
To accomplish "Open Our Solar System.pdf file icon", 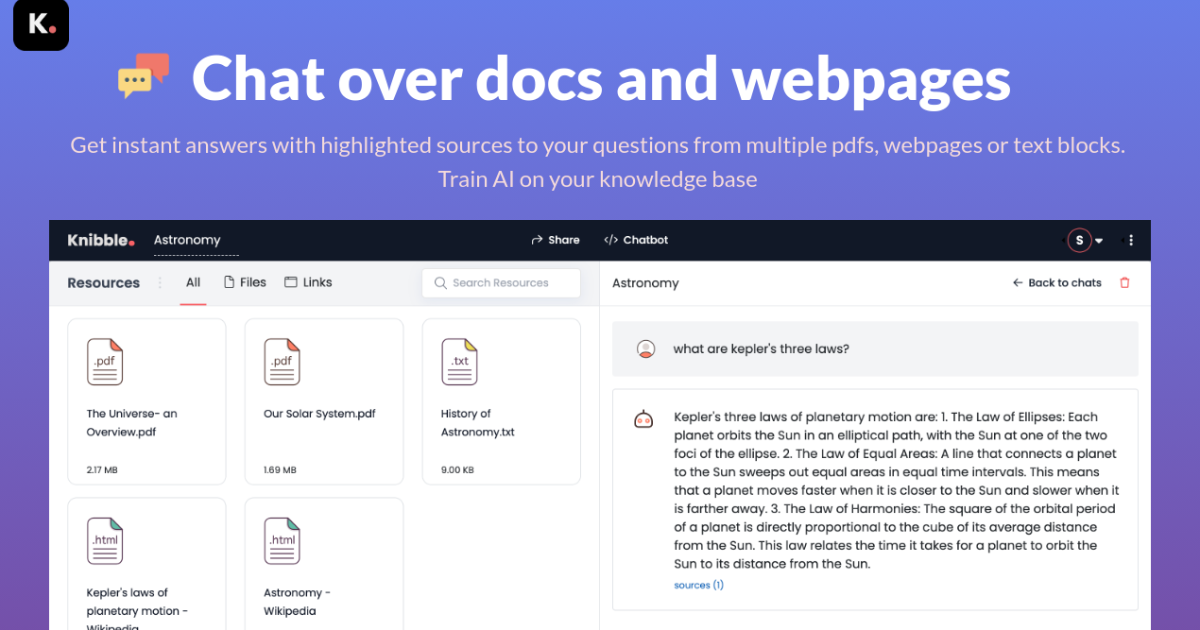I will 282,362.
